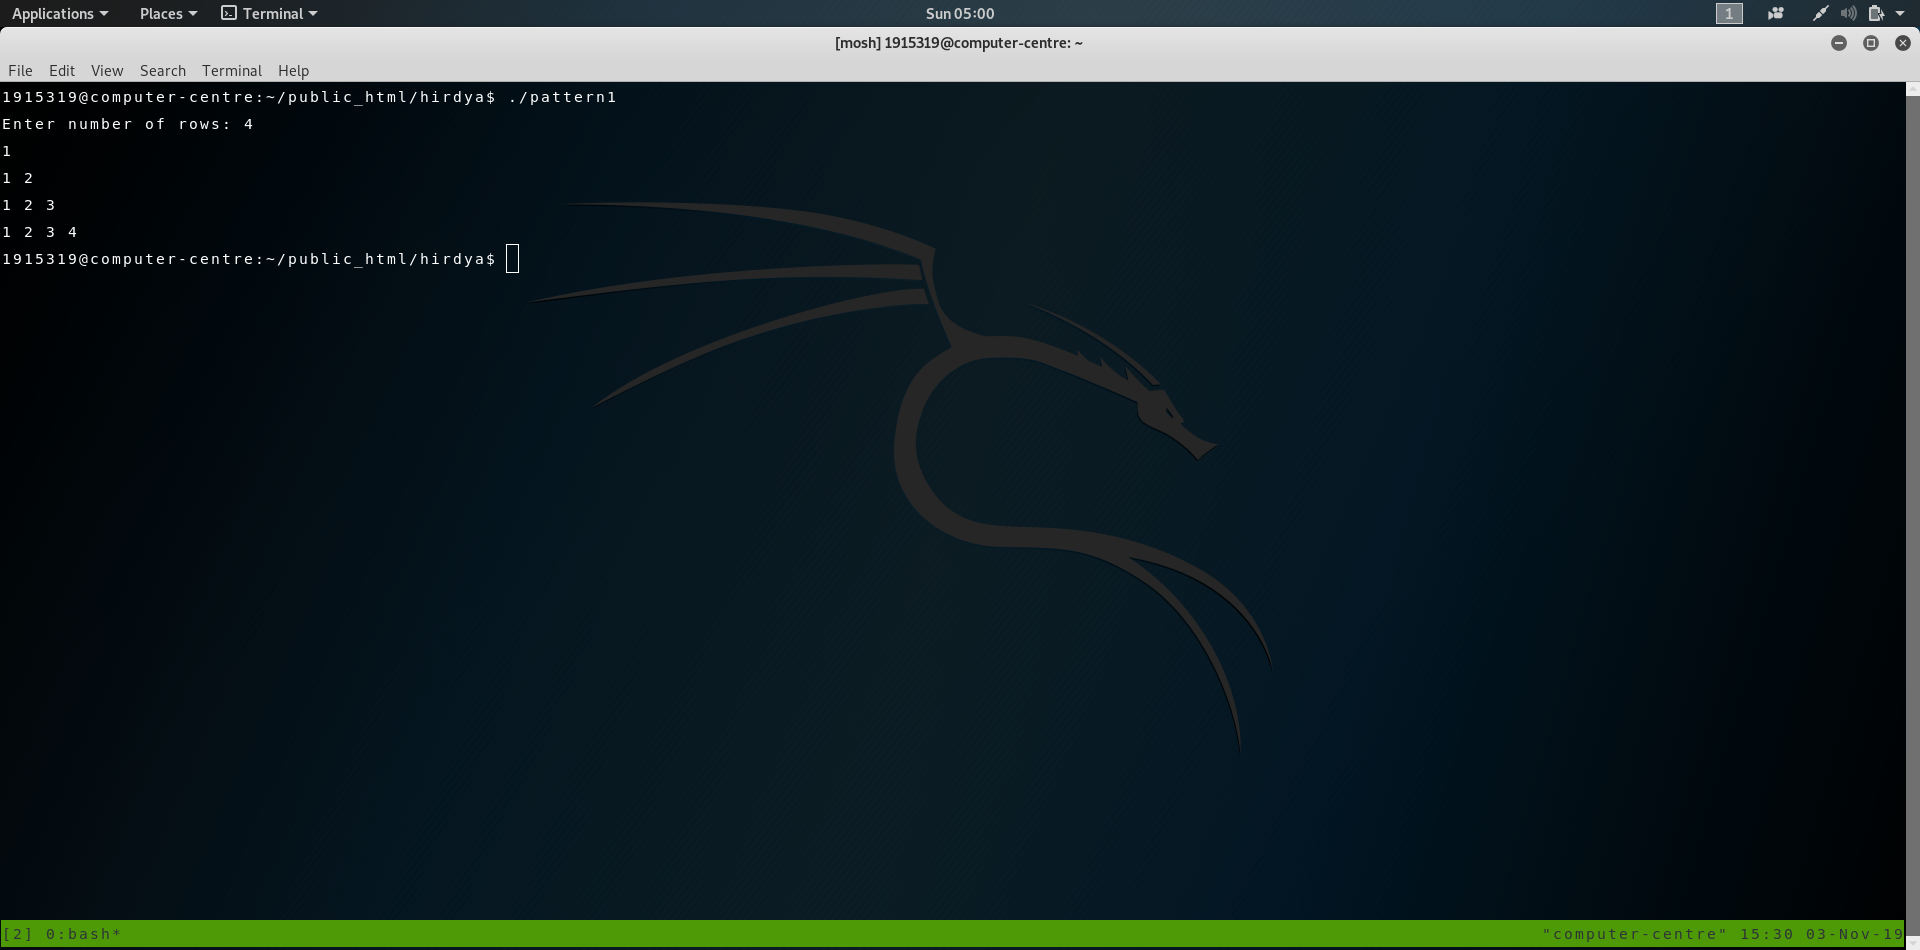Click the tmux time '15:30'
The image size is (1920, 950).
click(x=1767, y=934)
